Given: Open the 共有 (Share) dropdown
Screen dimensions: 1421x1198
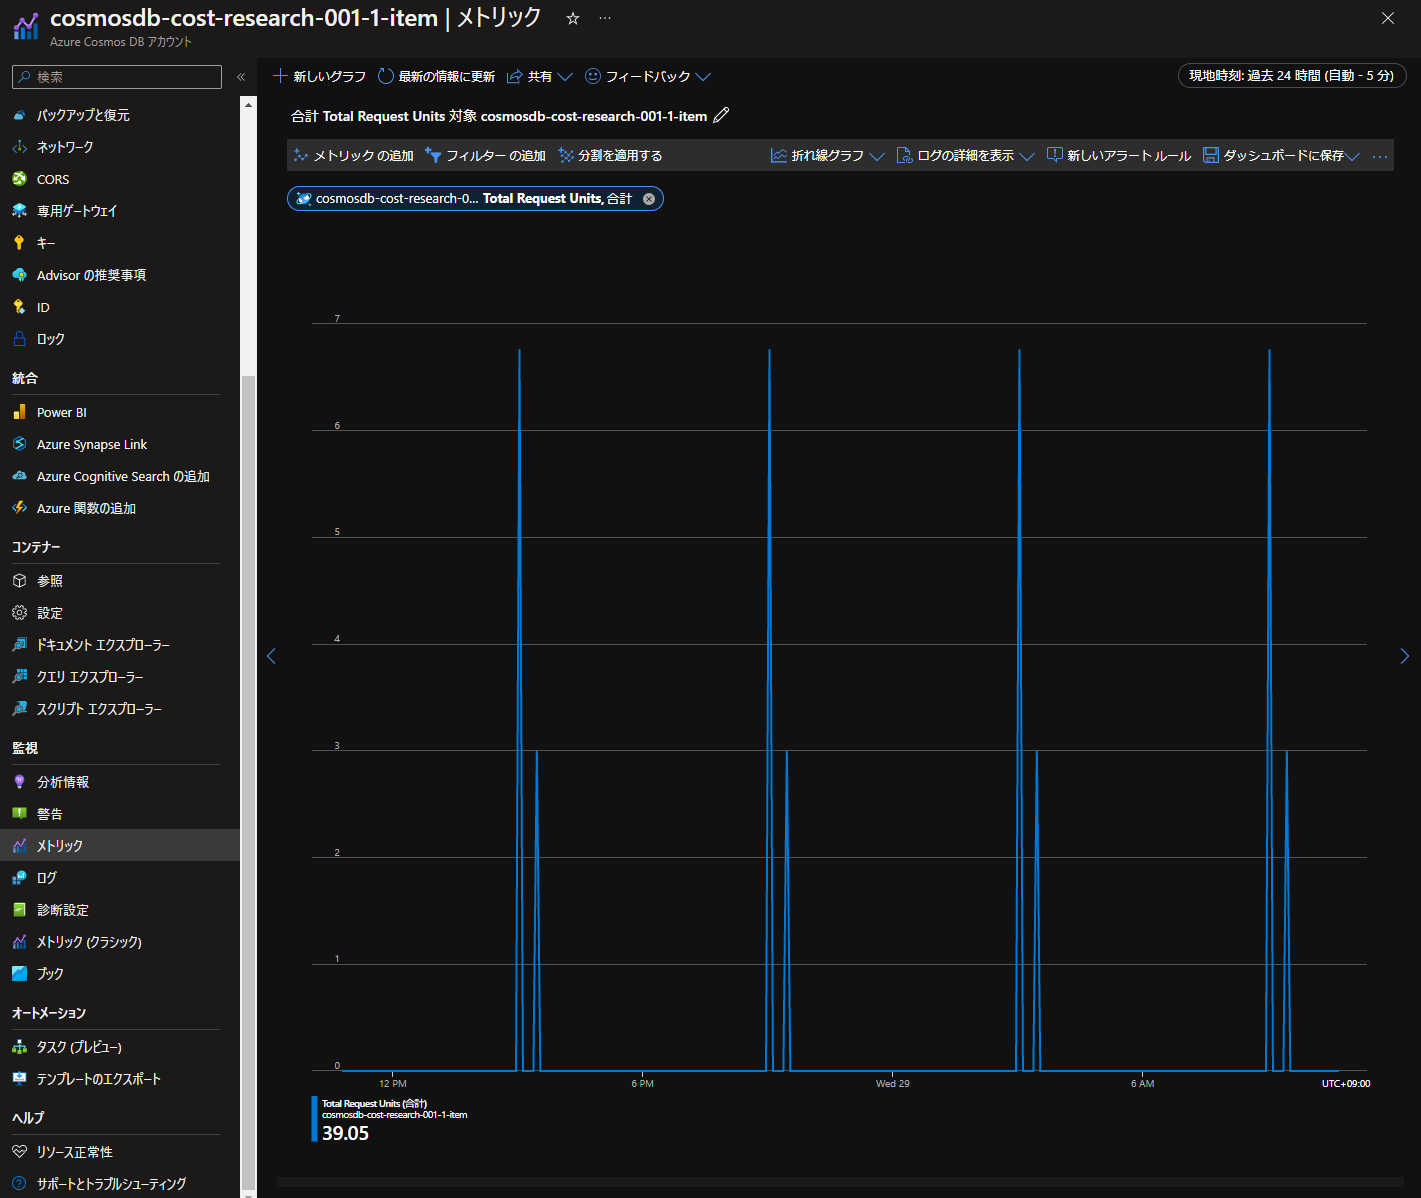Looking at the screenshot, I should [x=538, y=76].
